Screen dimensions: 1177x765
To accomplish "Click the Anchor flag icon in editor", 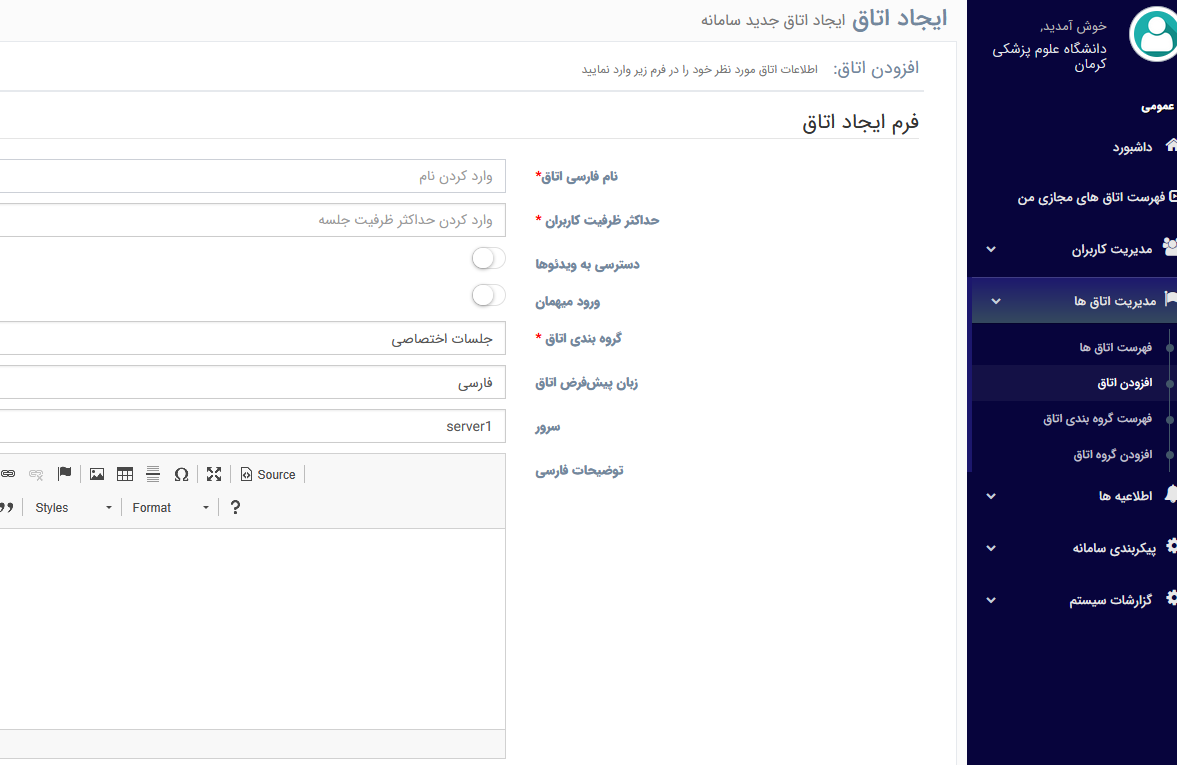I will tap(65, 474).
